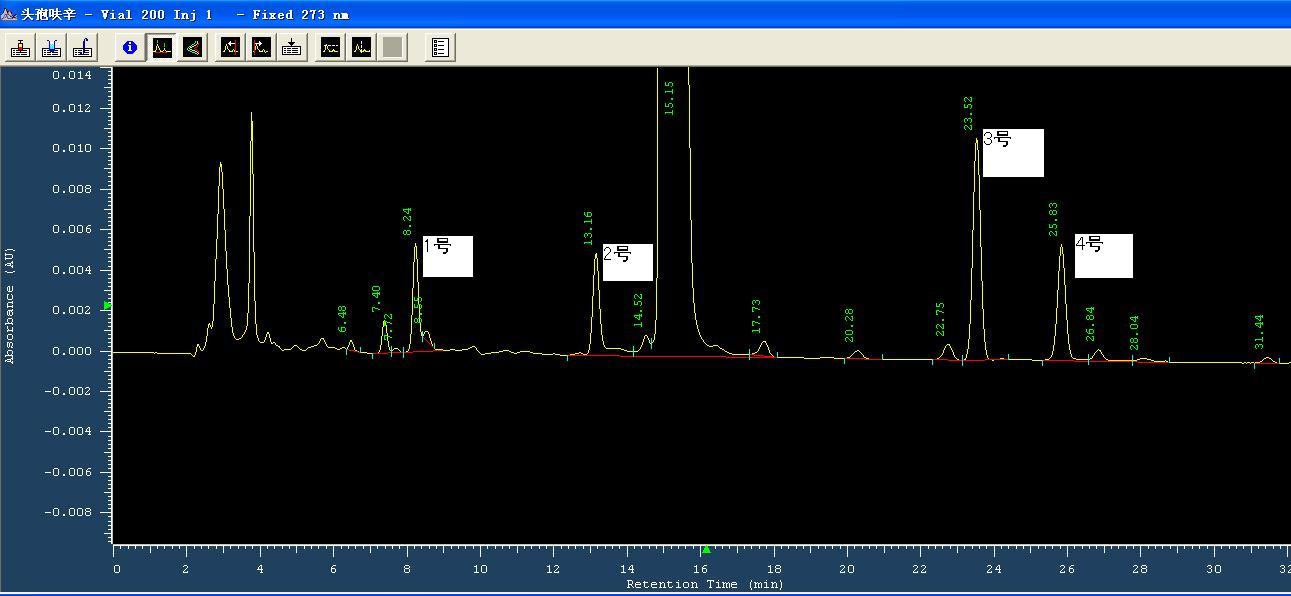Click the white label box for peak 3号
This screenshot has height=596, width=1291.
click(1012, 152)
